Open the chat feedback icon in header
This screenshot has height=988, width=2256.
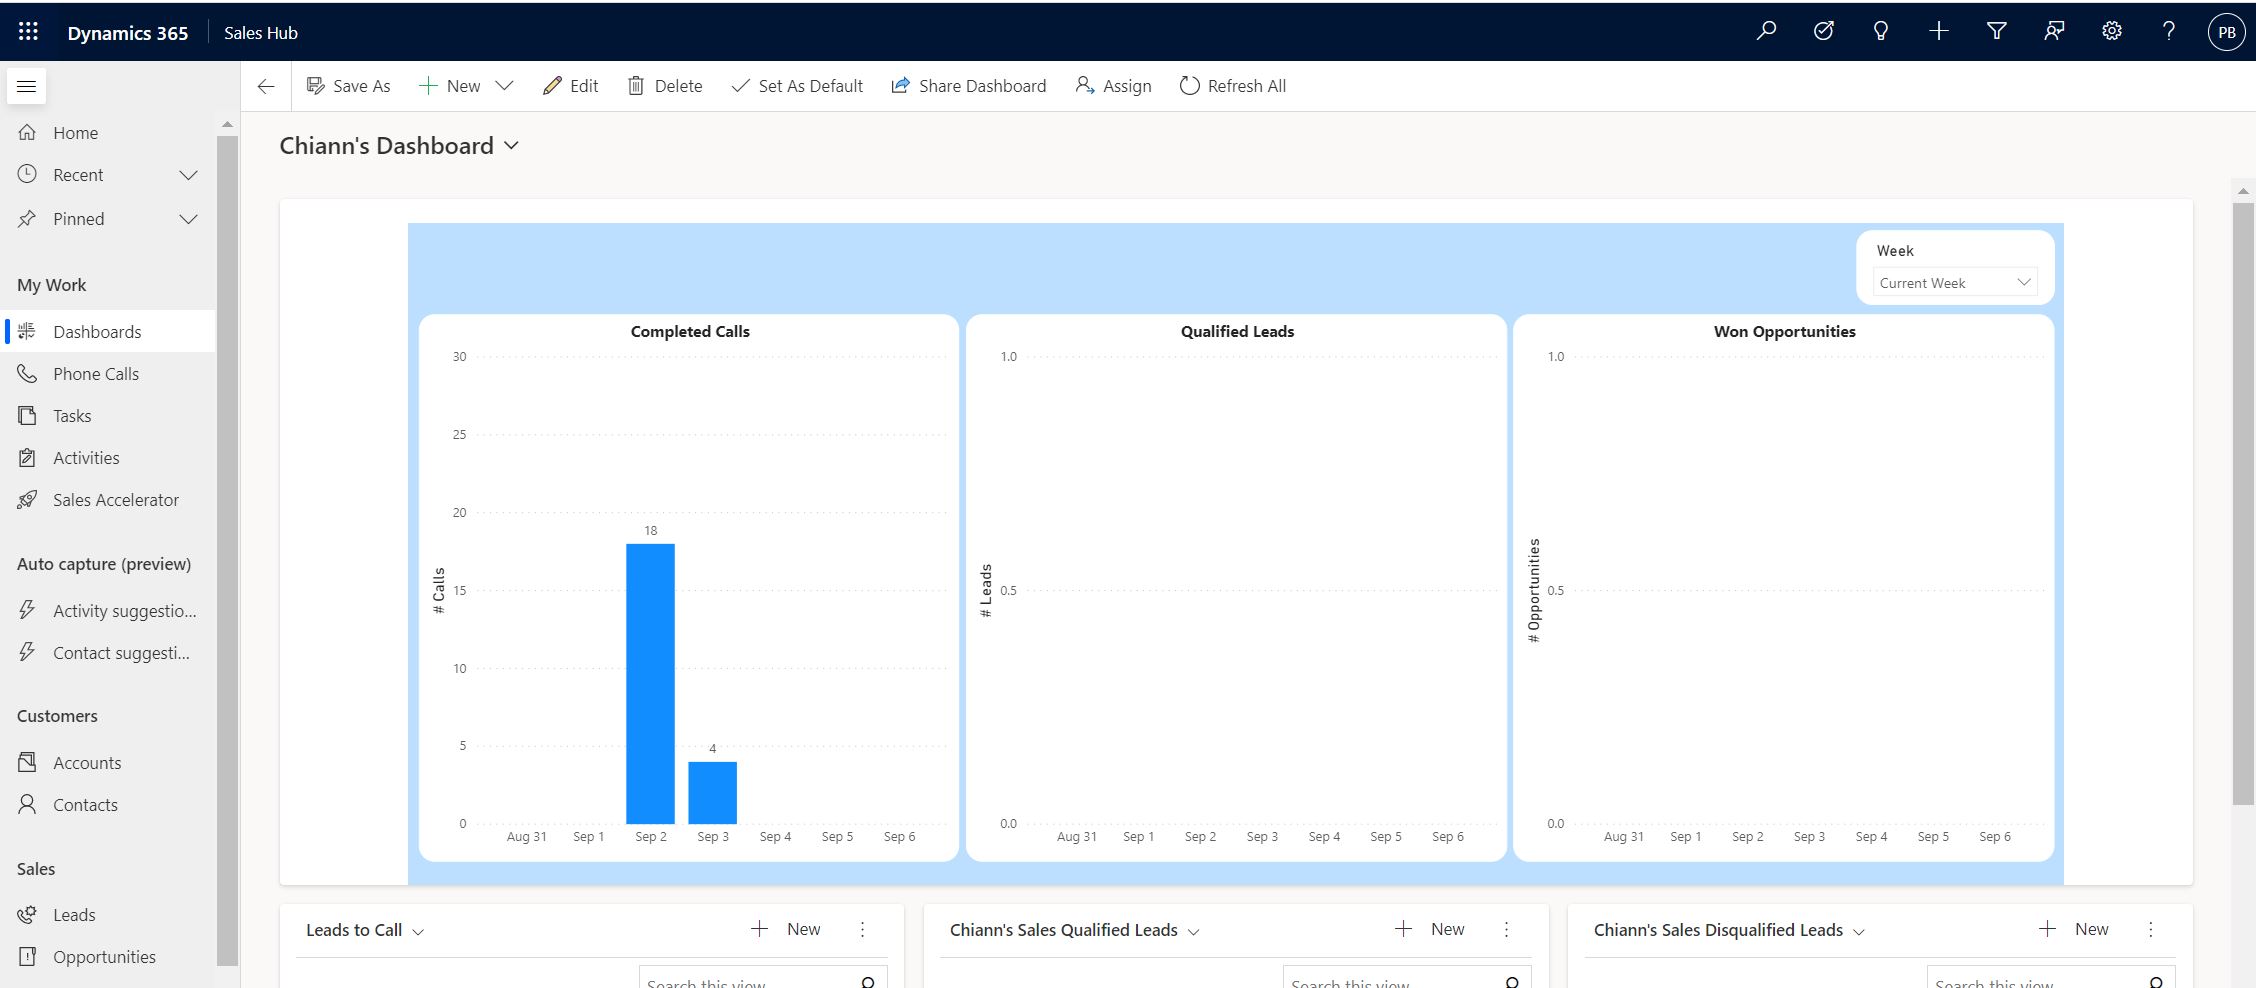[2054, 31]
